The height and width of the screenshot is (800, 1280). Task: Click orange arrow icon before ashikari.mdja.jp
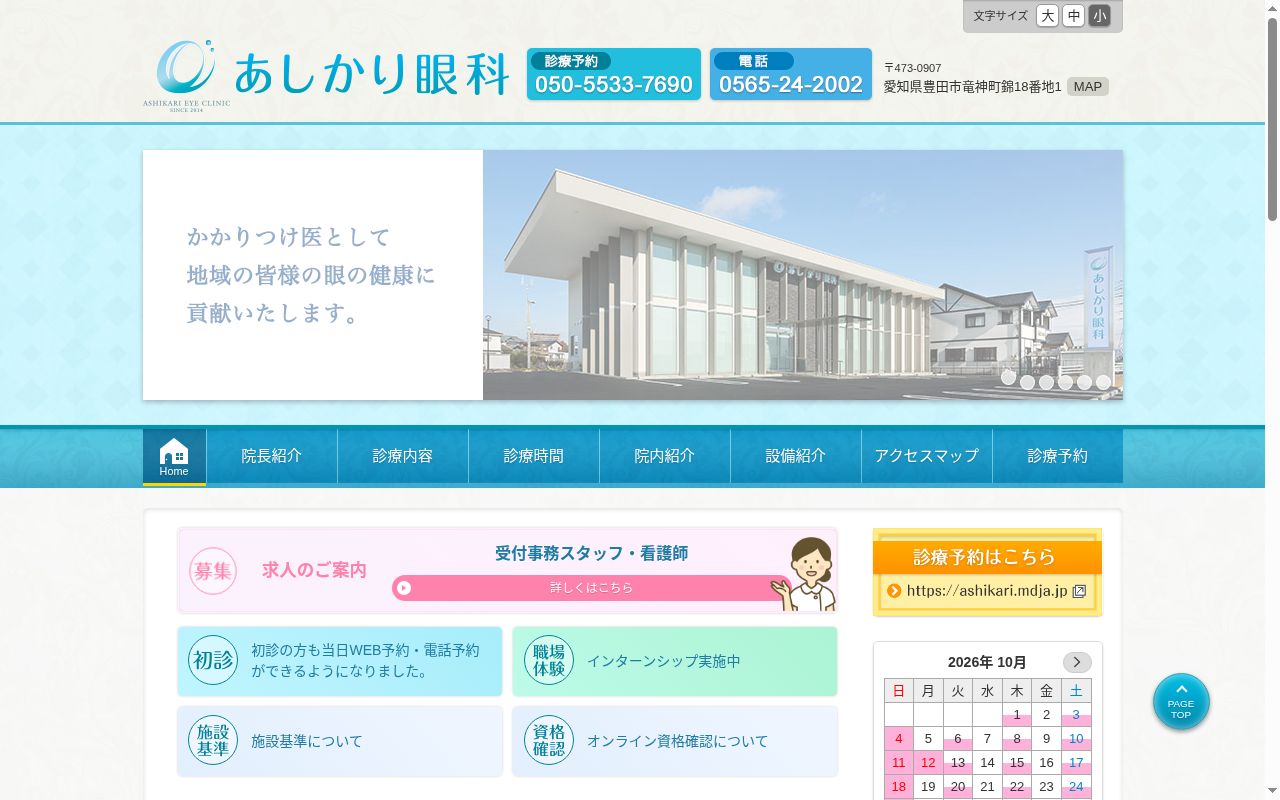coord(894,591)
